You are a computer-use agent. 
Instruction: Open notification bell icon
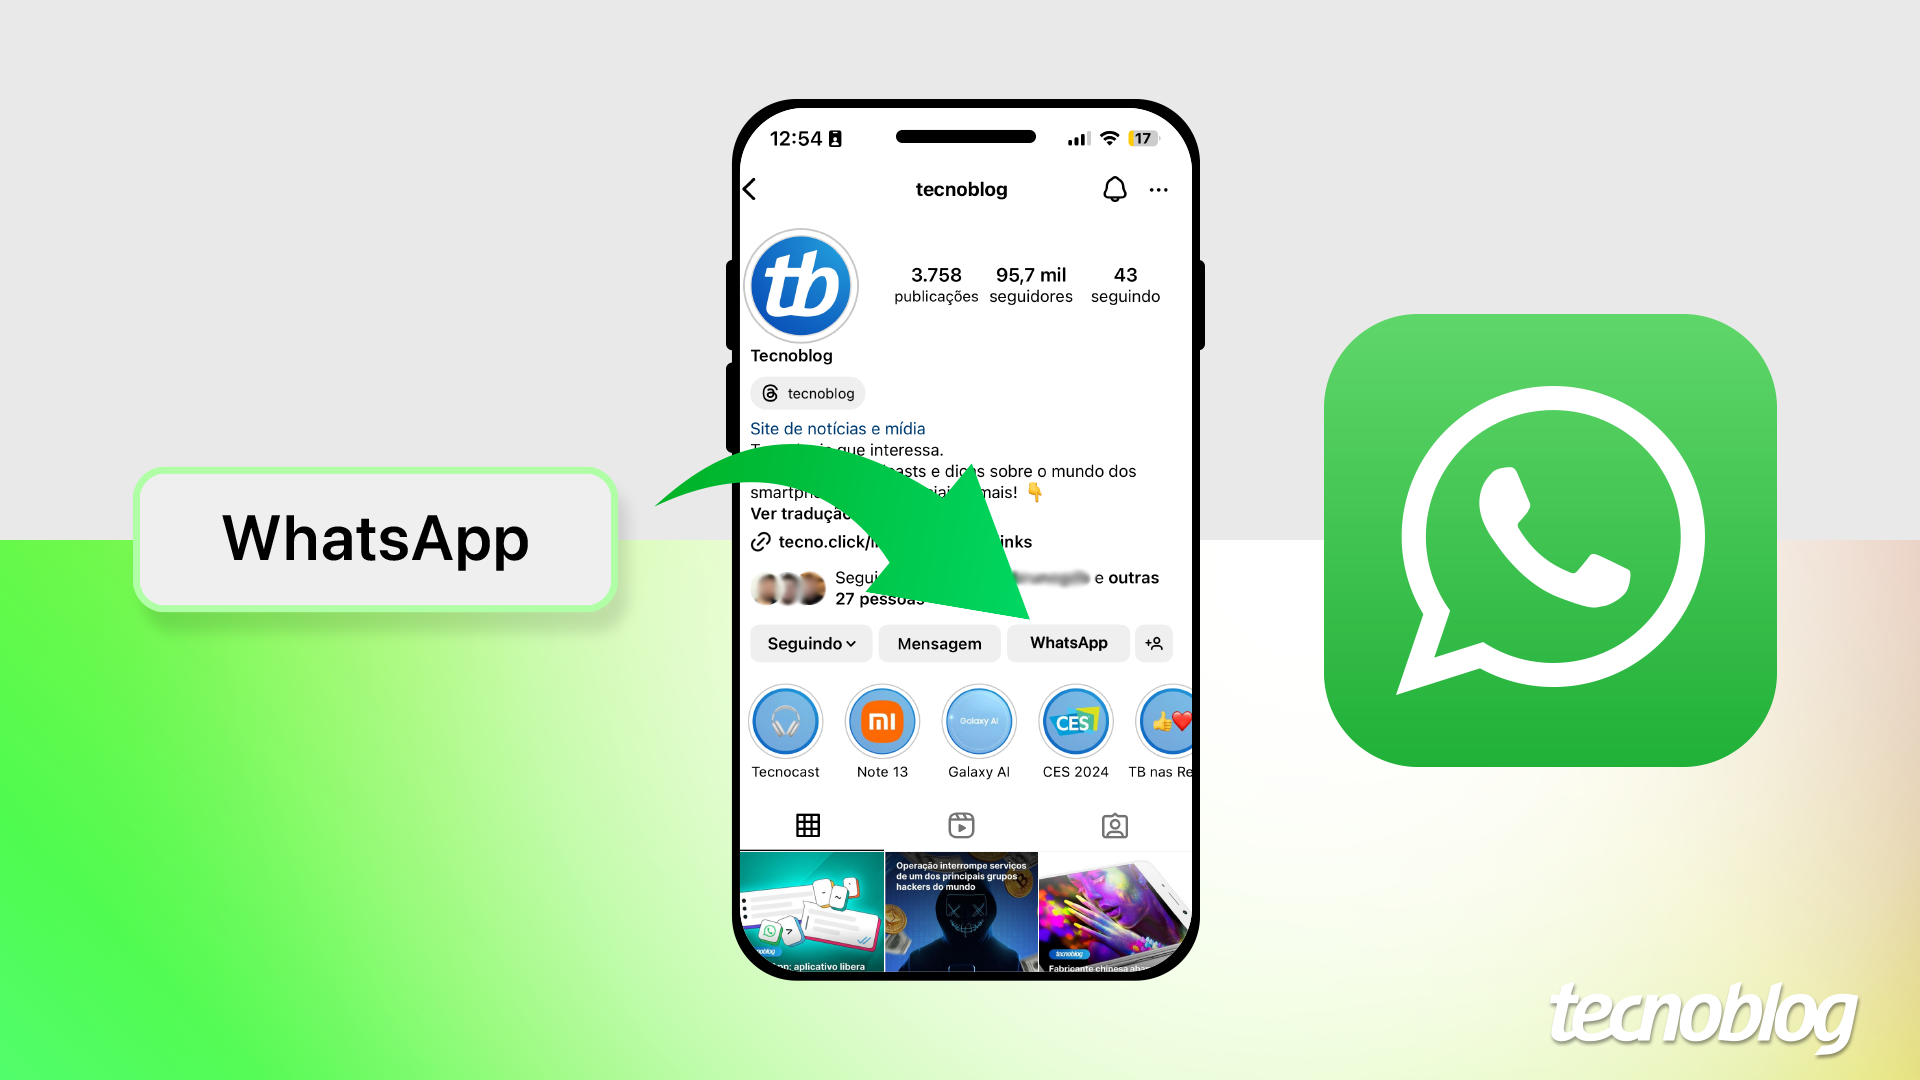[1112, 187]
